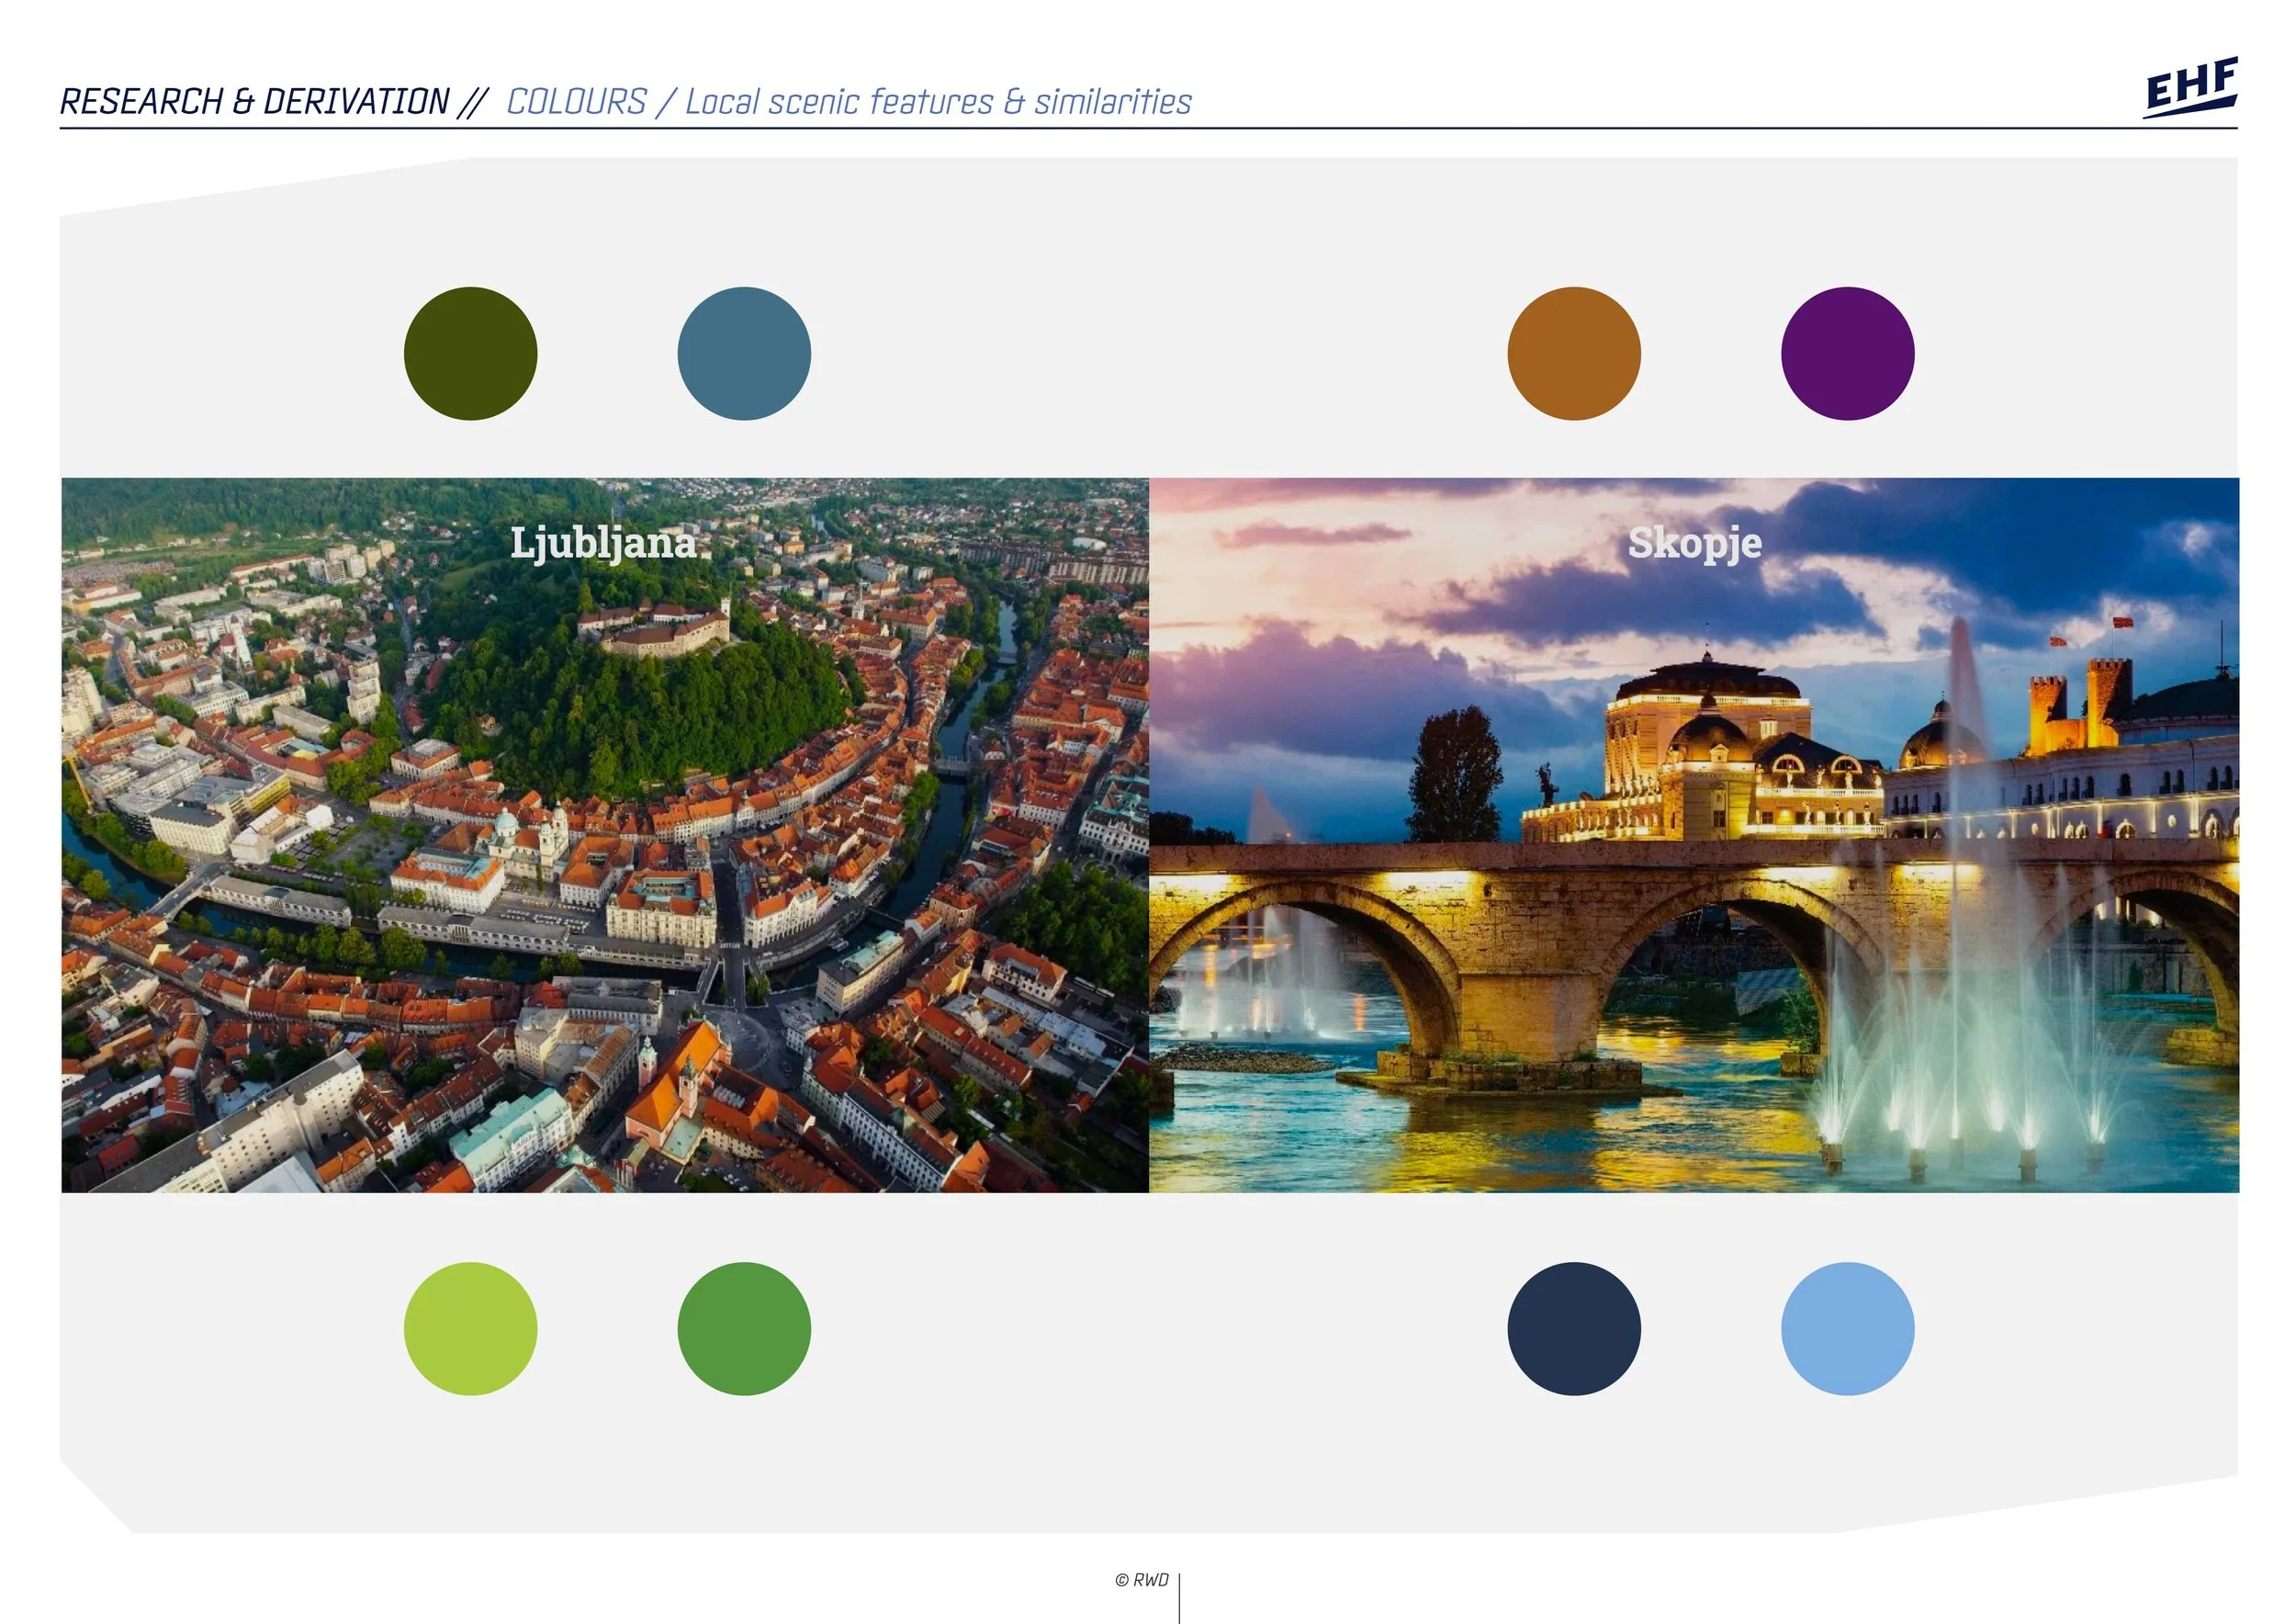The image size is (2296, 1624).
Task: Select the dark navy colour circle
Action: (x=1573, y=1328)
